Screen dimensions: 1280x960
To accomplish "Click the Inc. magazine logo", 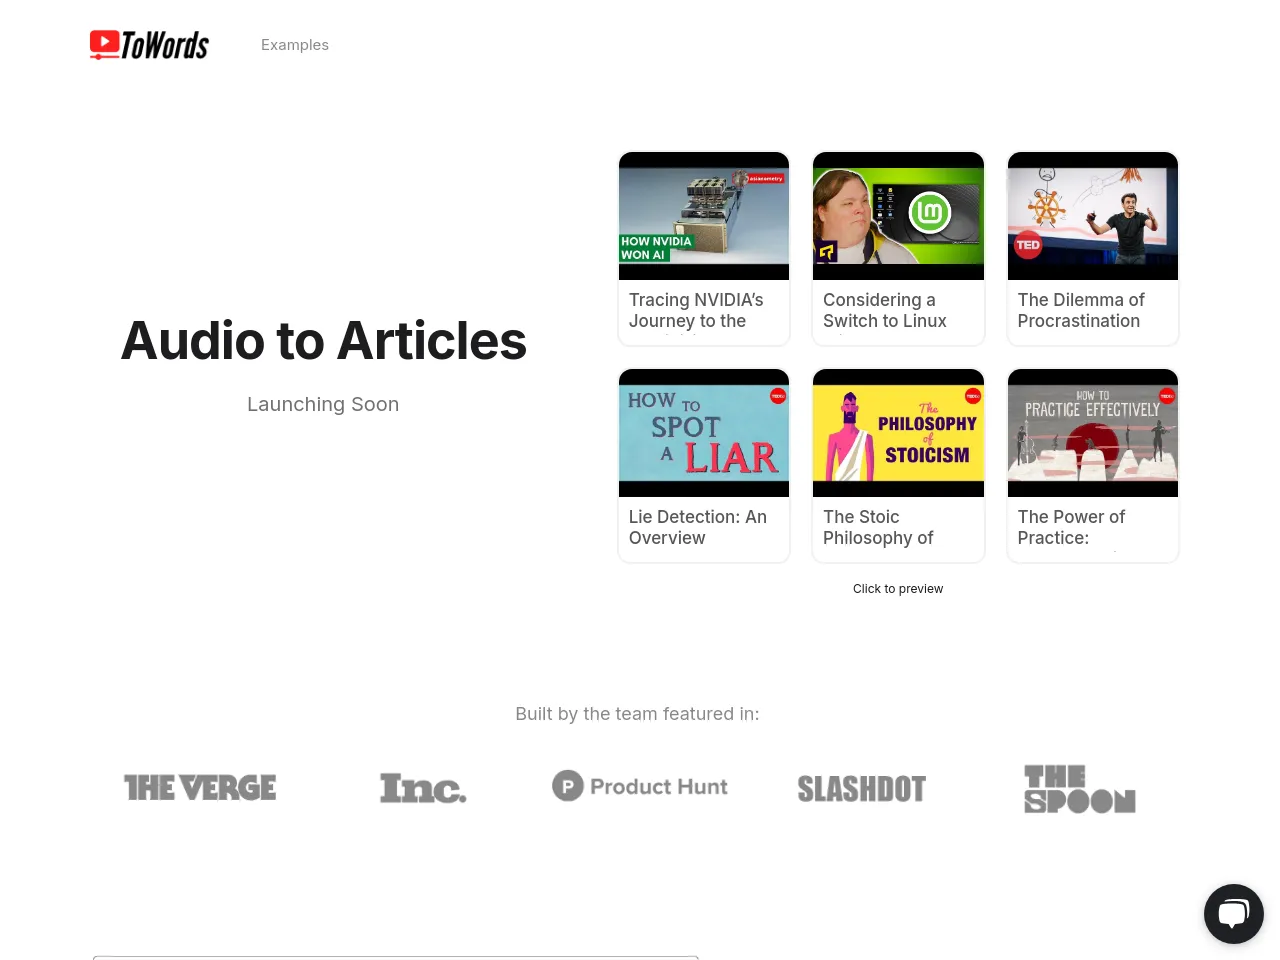I will [423, 788].
